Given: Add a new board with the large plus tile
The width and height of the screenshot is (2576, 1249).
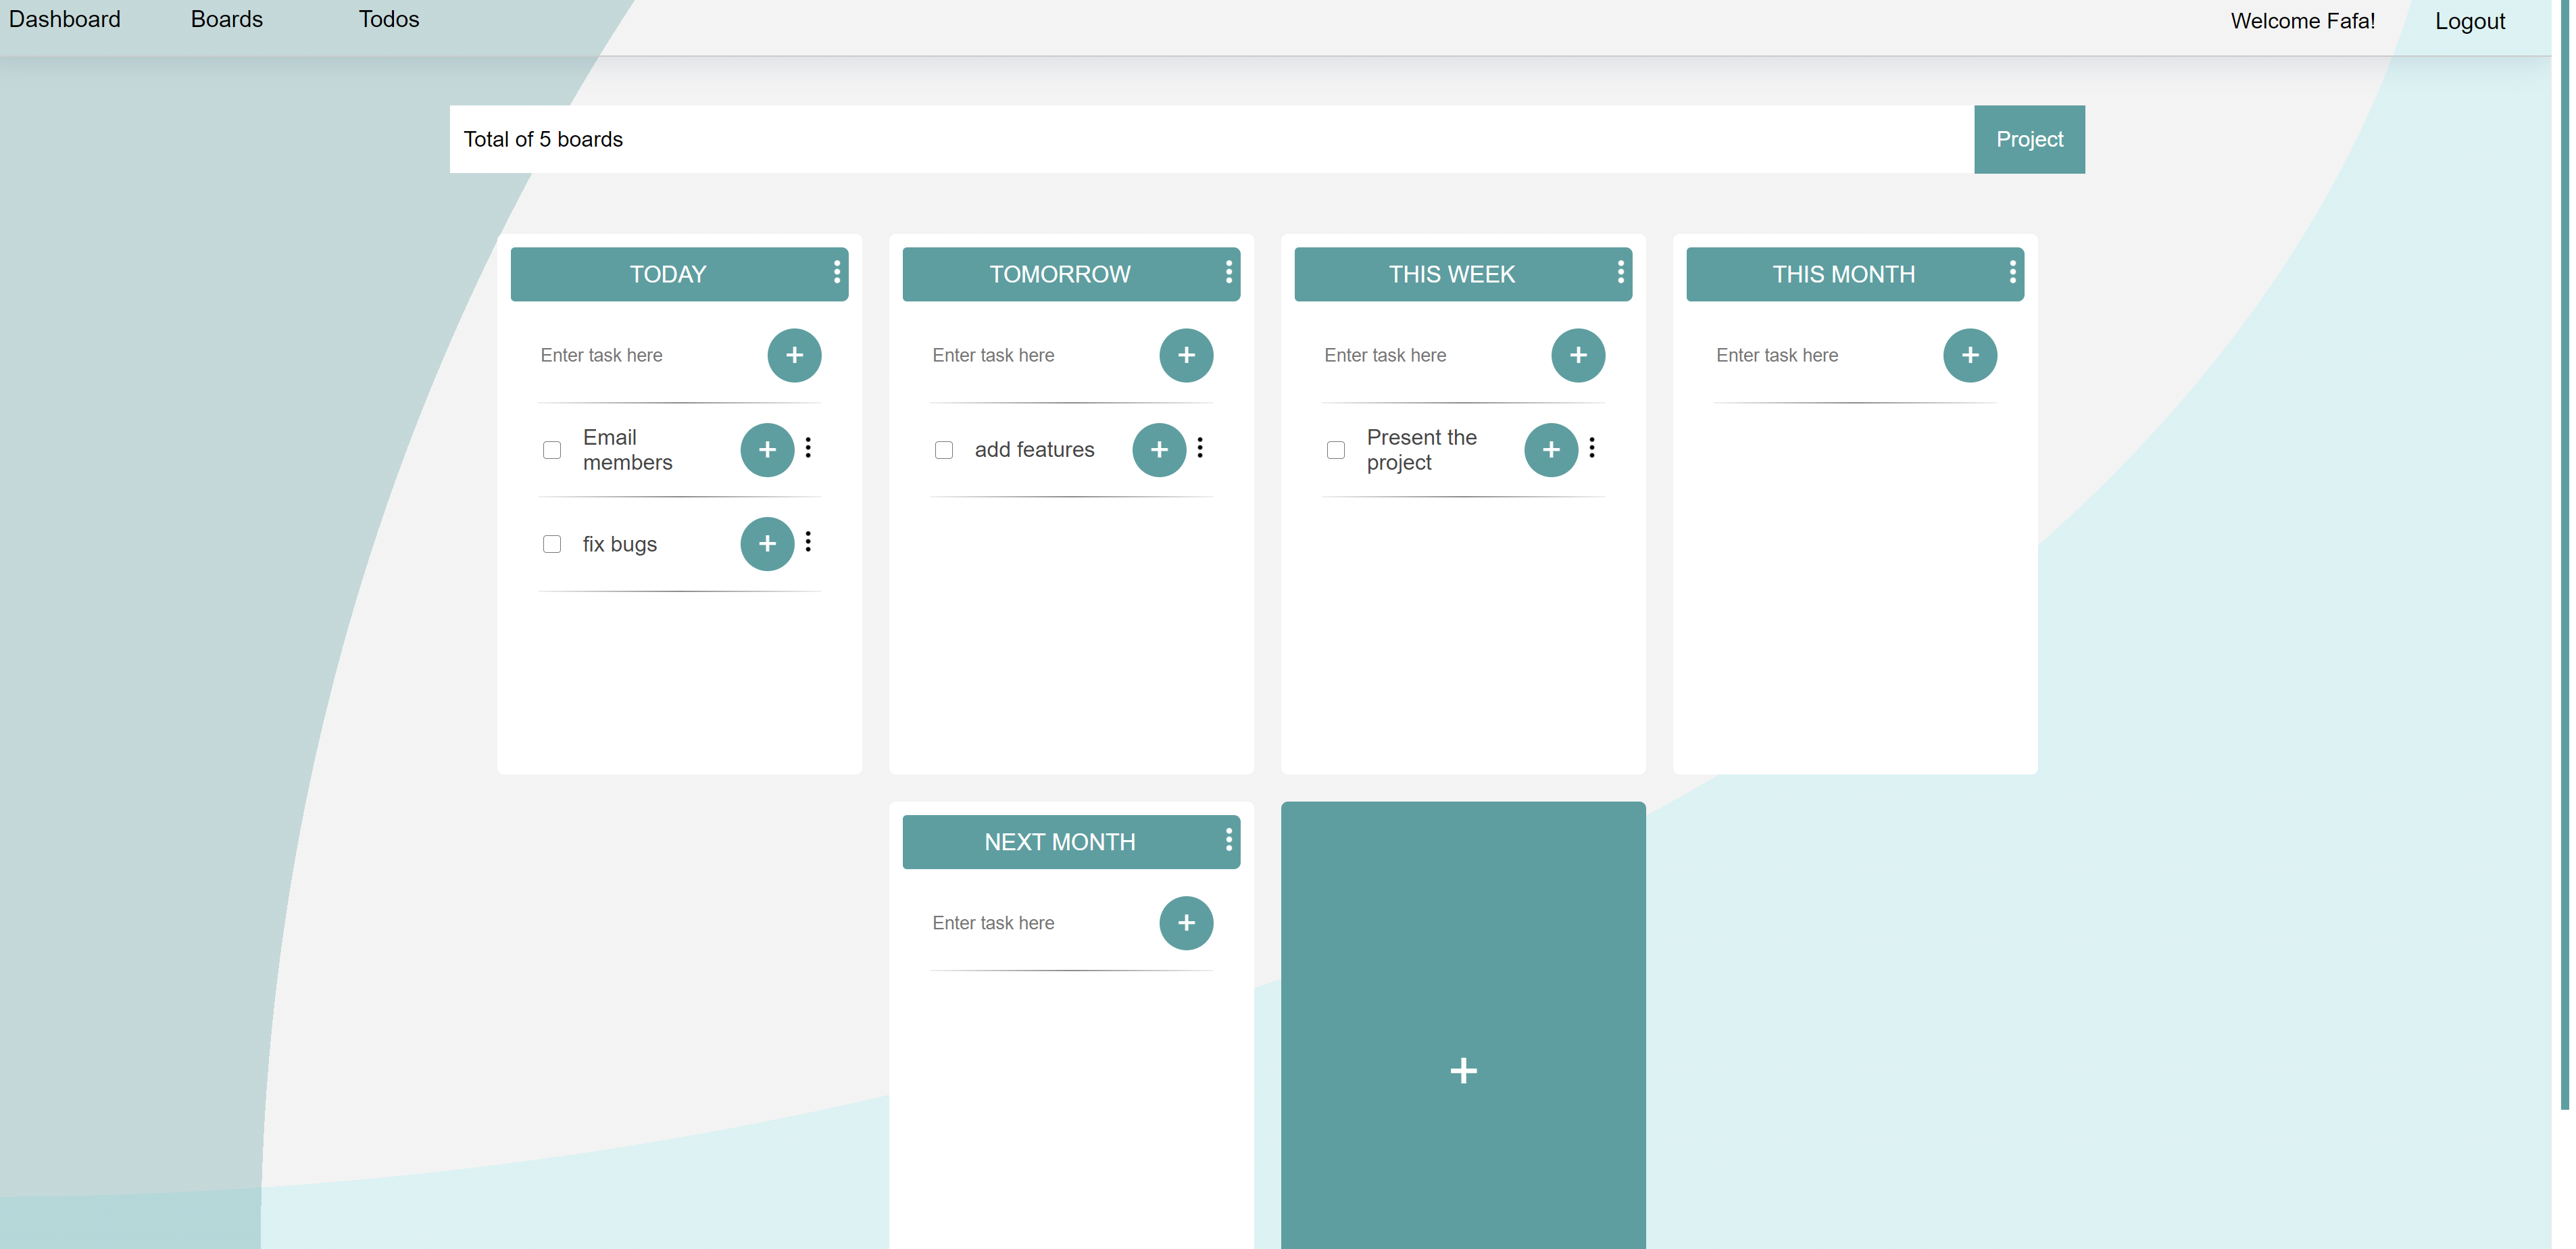Looking at the screenshot, I should 1463,1070.
